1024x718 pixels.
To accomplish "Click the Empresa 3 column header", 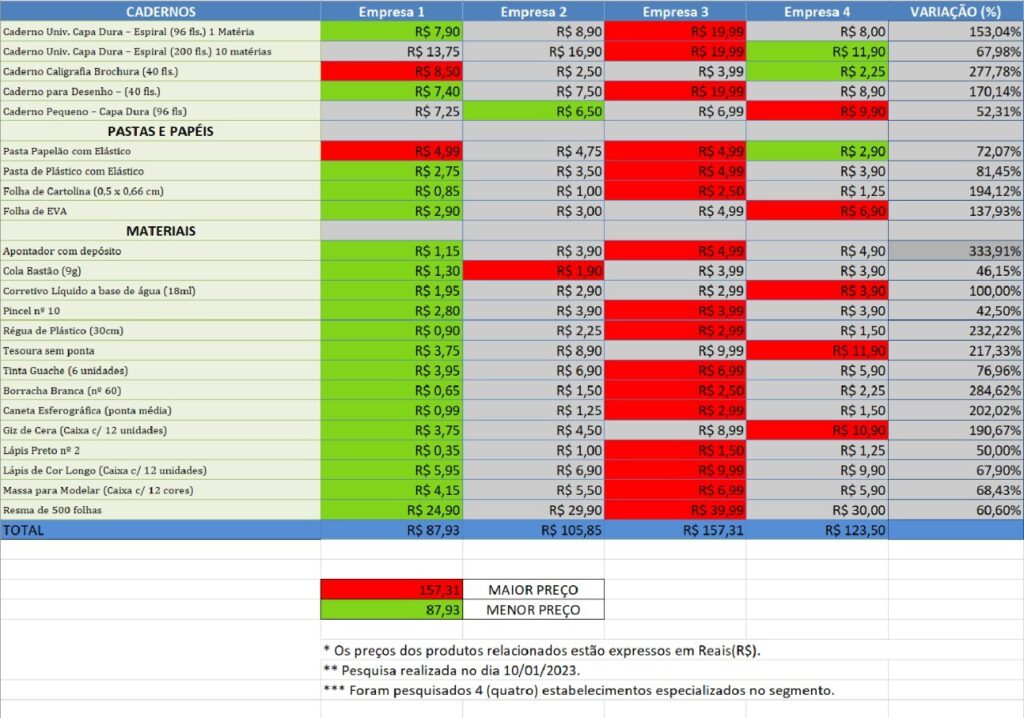I will tap(675, 12).
